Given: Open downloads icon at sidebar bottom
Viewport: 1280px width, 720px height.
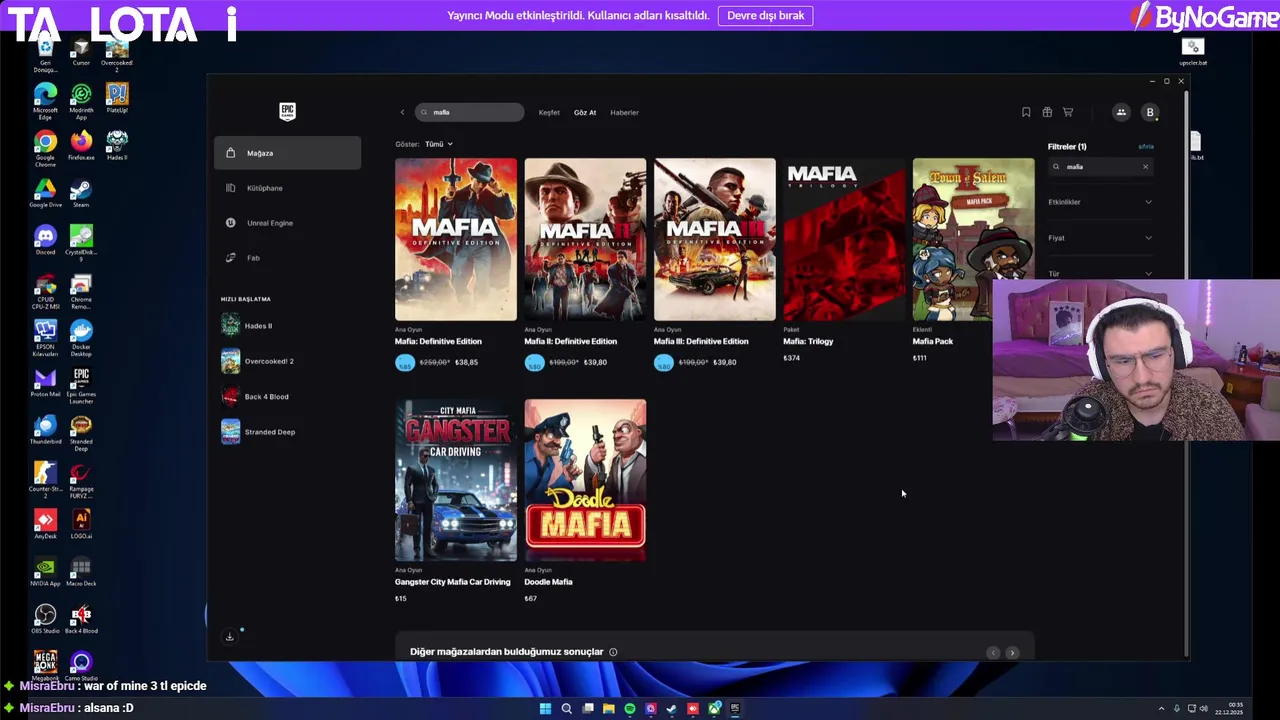Looking at the screenshot, I should (x=230, y=637).
